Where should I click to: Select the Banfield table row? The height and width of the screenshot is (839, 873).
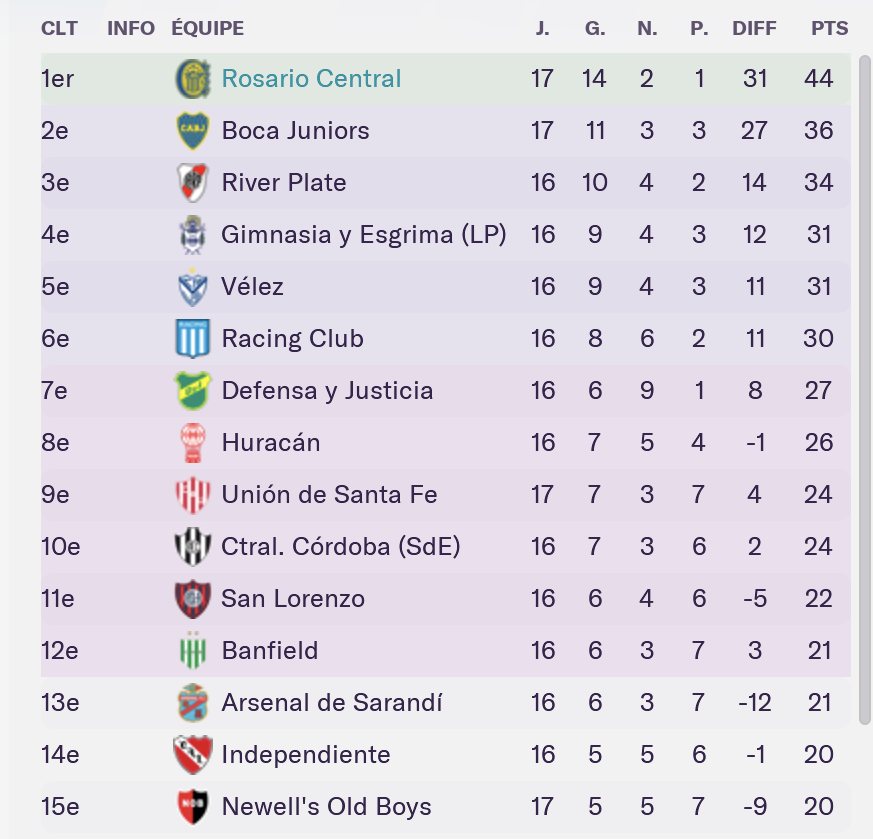coord(445,650)
